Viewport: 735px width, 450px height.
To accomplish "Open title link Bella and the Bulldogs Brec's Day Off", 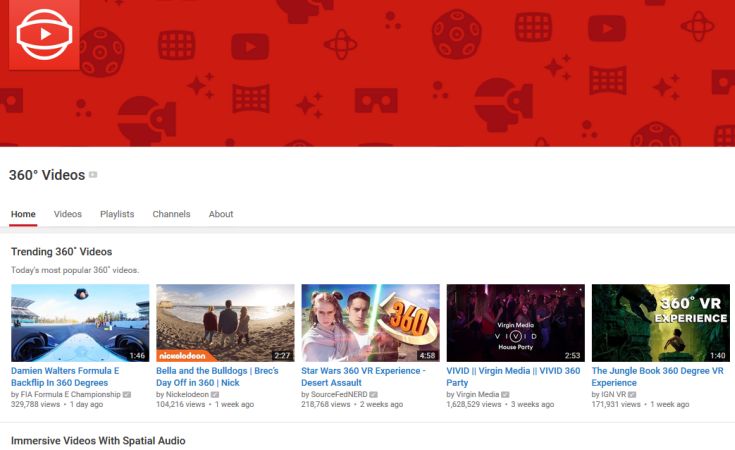I will coord(218,376).
